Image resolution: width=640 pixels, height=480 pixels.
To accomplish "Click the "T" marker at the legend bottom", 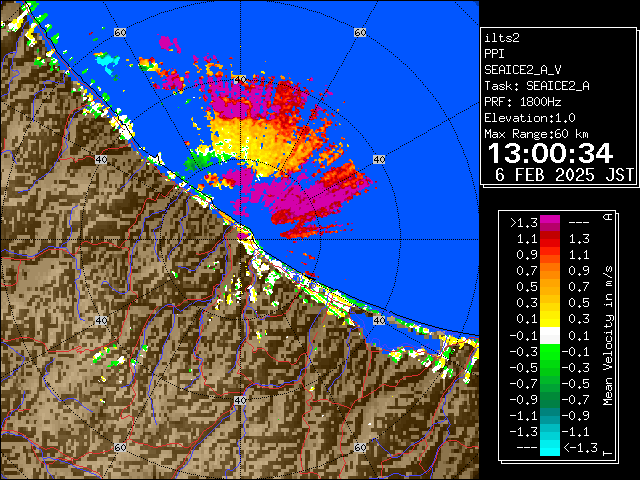I will point(608,453).
